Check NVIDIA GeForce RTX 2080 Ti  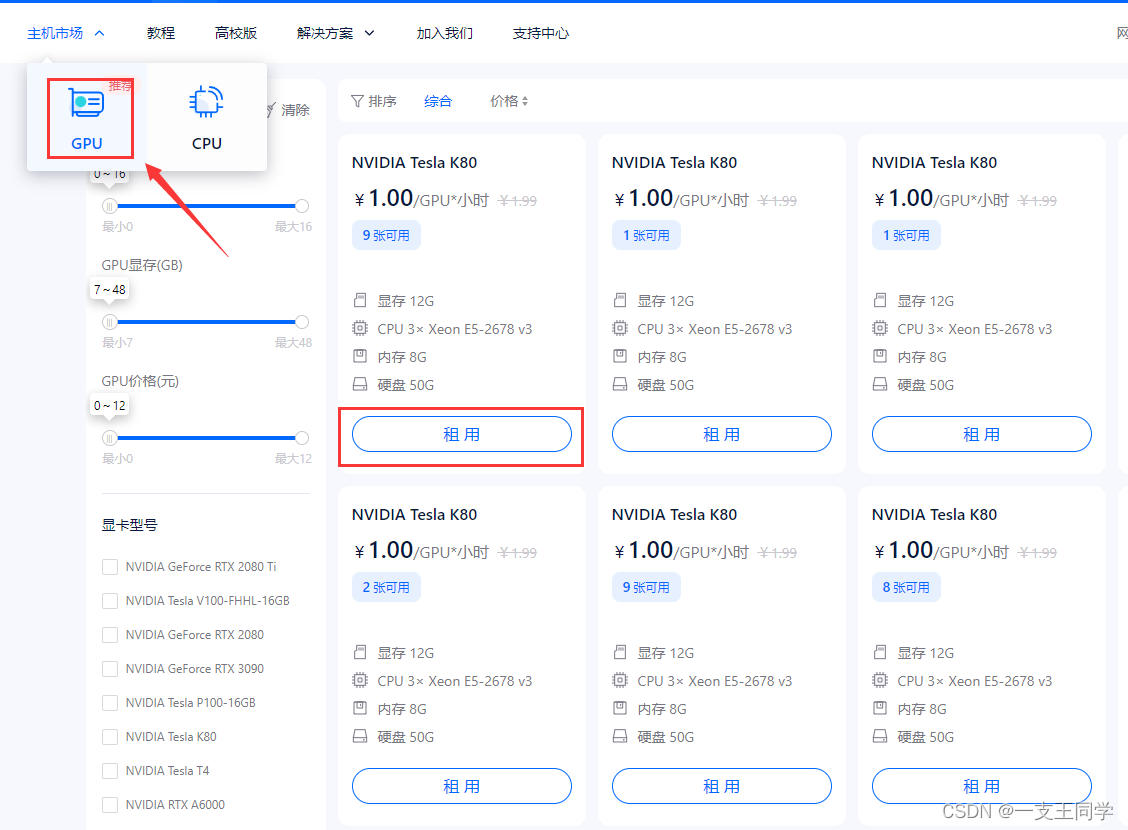[x=110, y=567]
